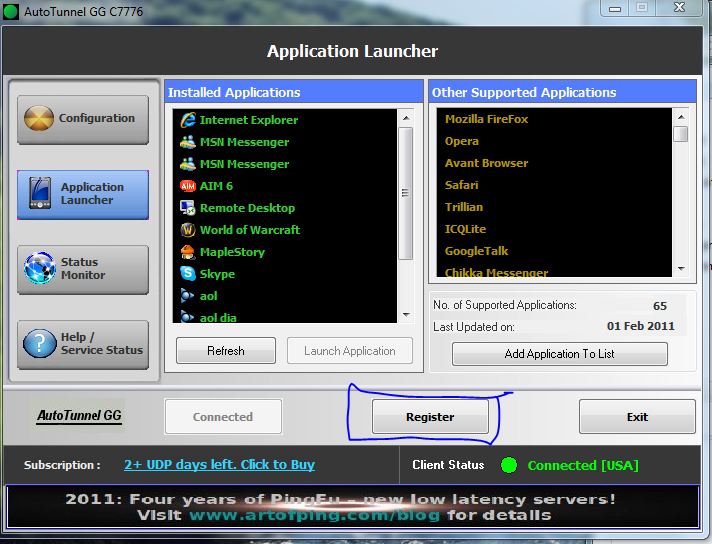Open www.artofping.com/blog link in banner
Screen dimensions: 712x544
(x=314, y=515)
